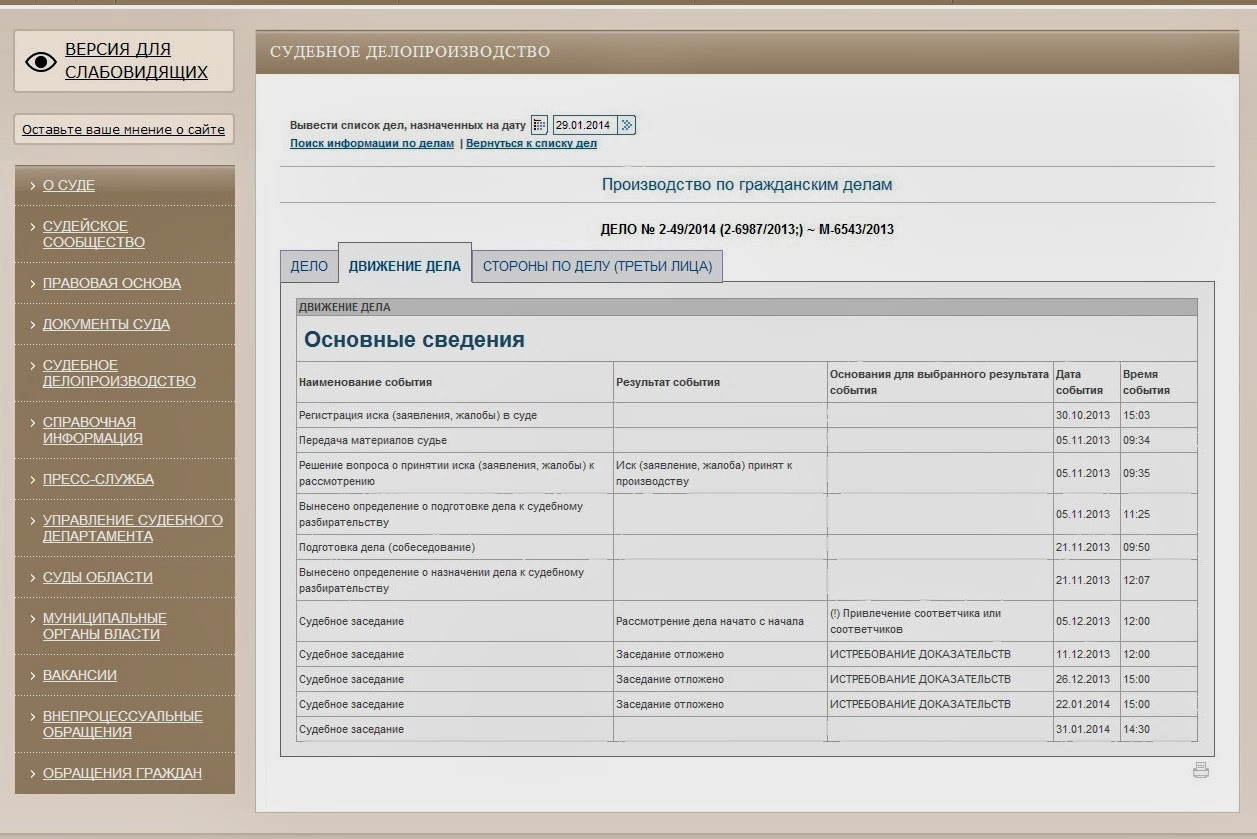Open ДОКУМЕНТЫ СУДА menu item
The height and width of the screenshot is (839, 1257).
coord(106,324)
